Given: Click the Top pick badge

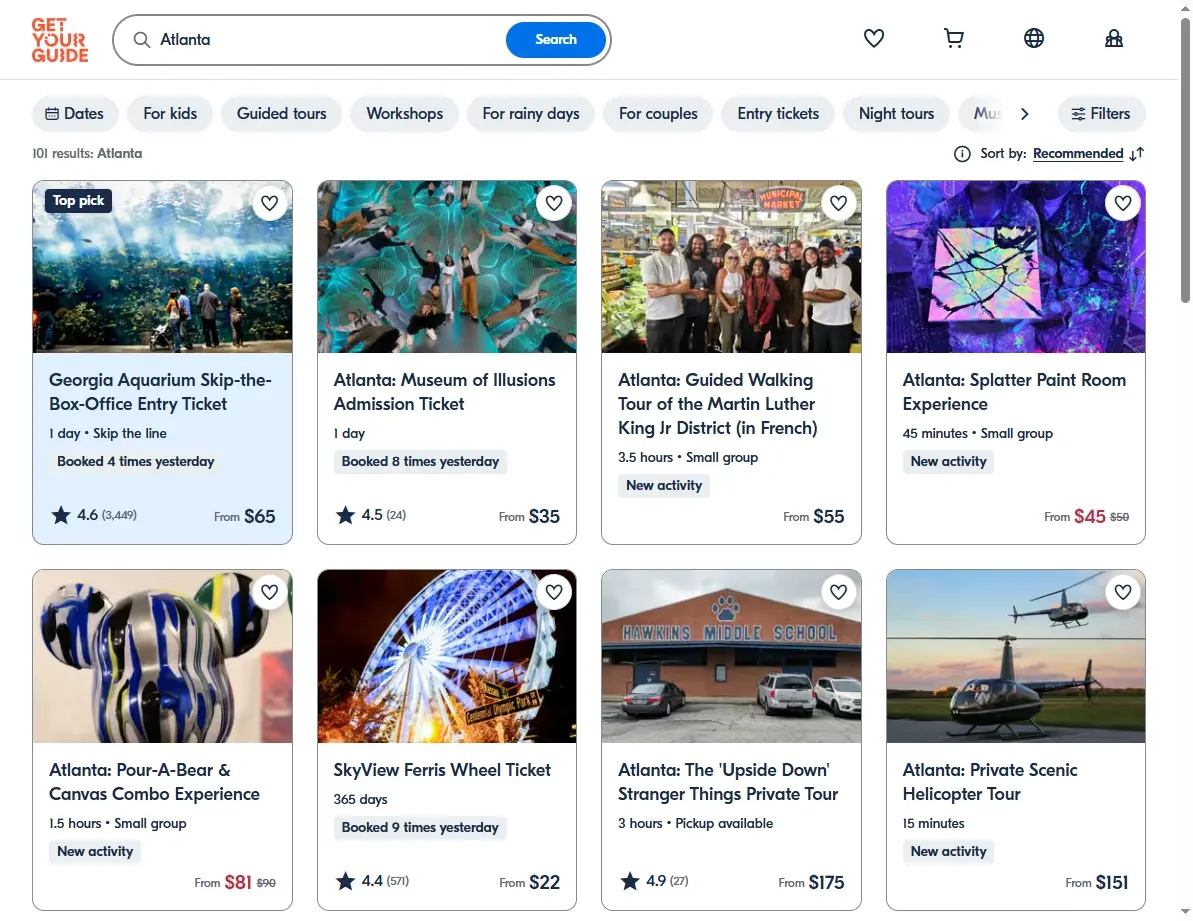Looking at the screenshot, I should [78, 201].
